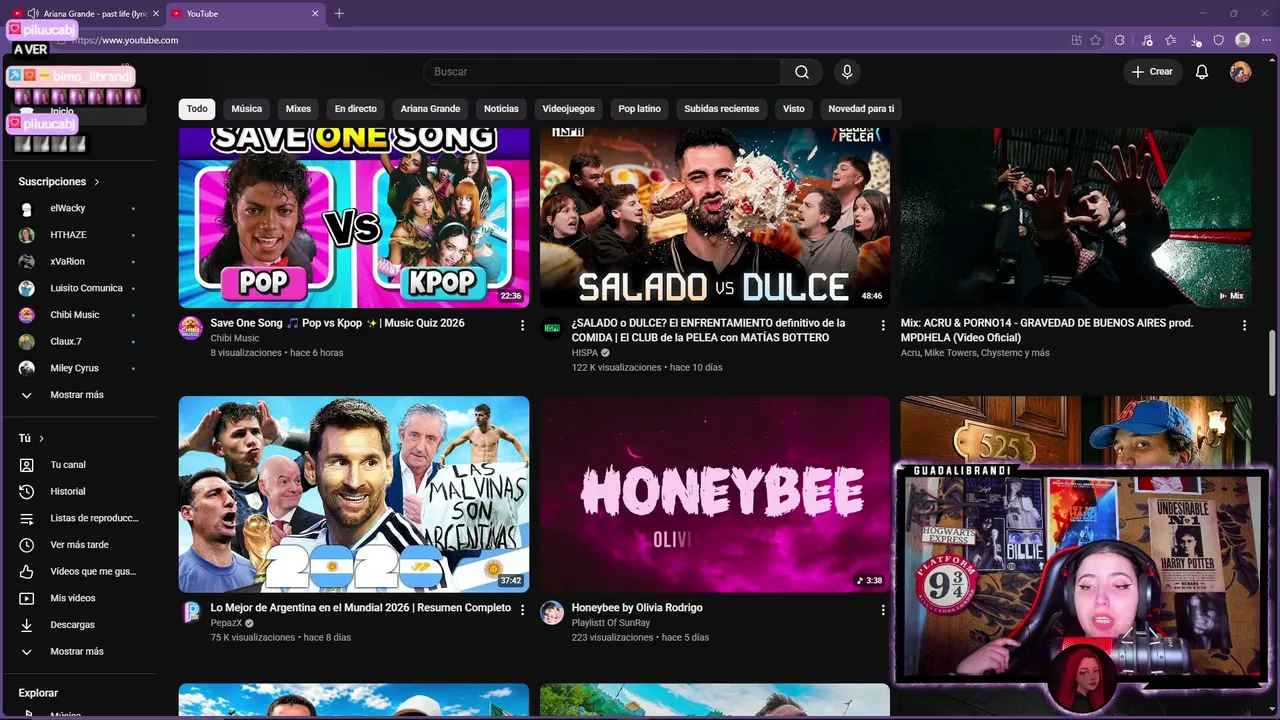Open browser favorites list icon
1280x720 pixels.
pos(1171,40)
